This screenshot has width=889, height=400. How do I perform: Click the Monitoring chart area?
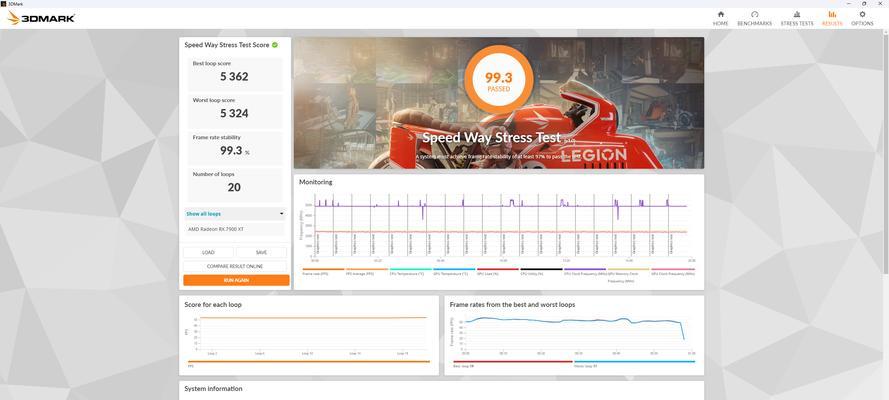pos(500,227)
